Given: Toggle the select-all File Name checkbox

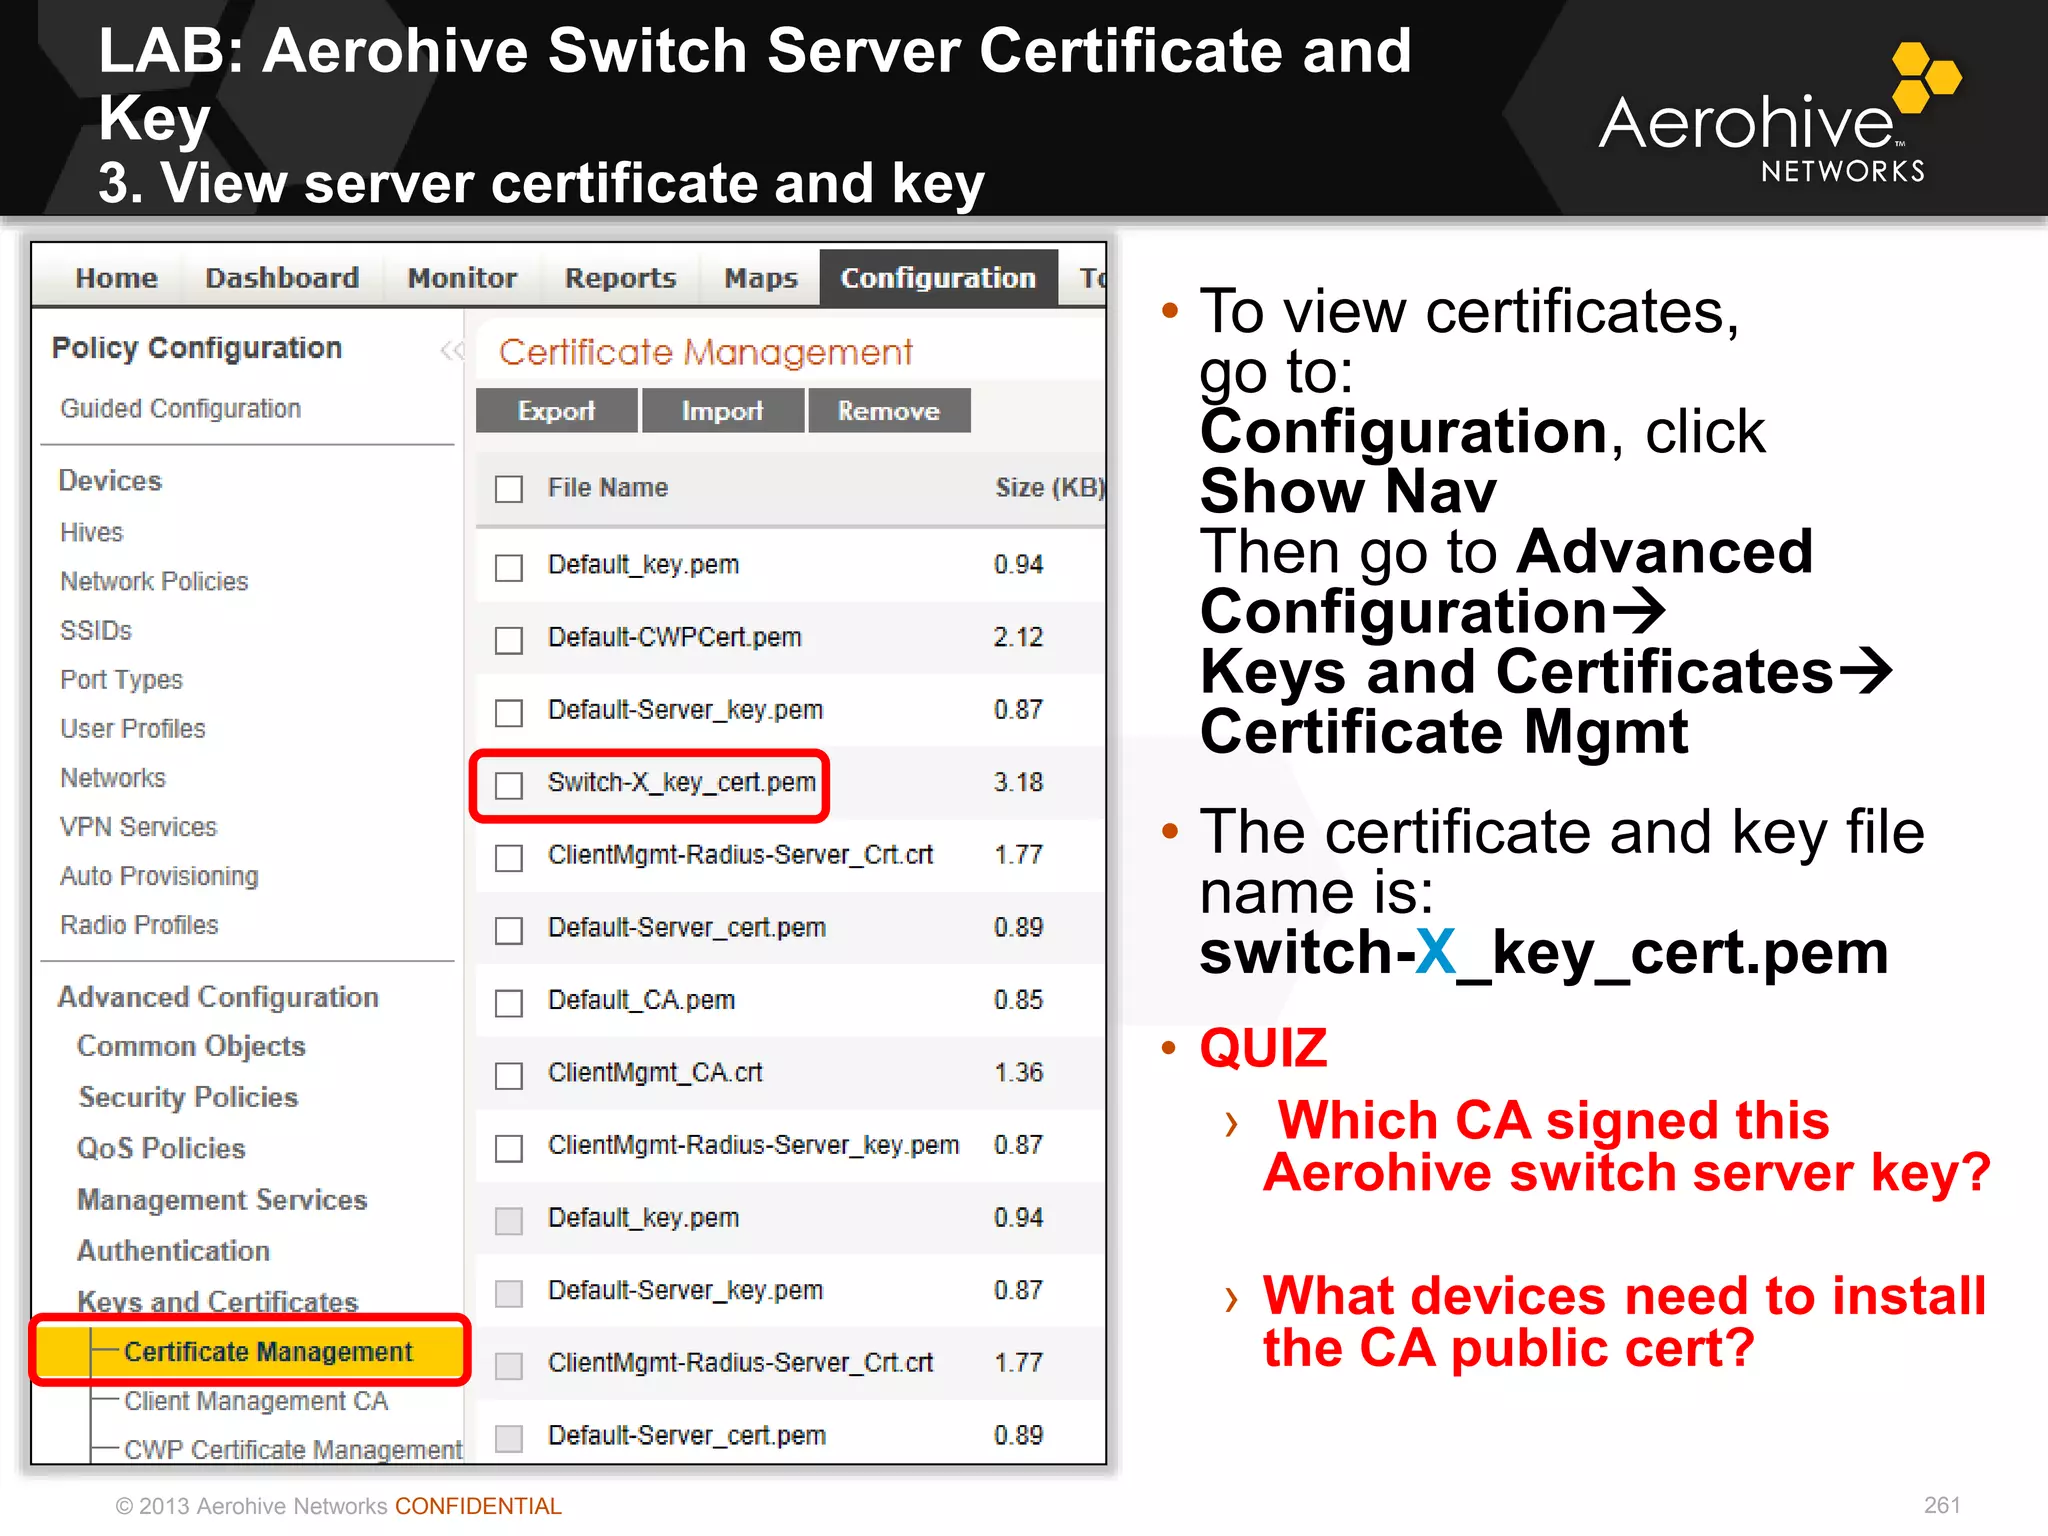Looking at the screenshot, I should pos(509,489).
